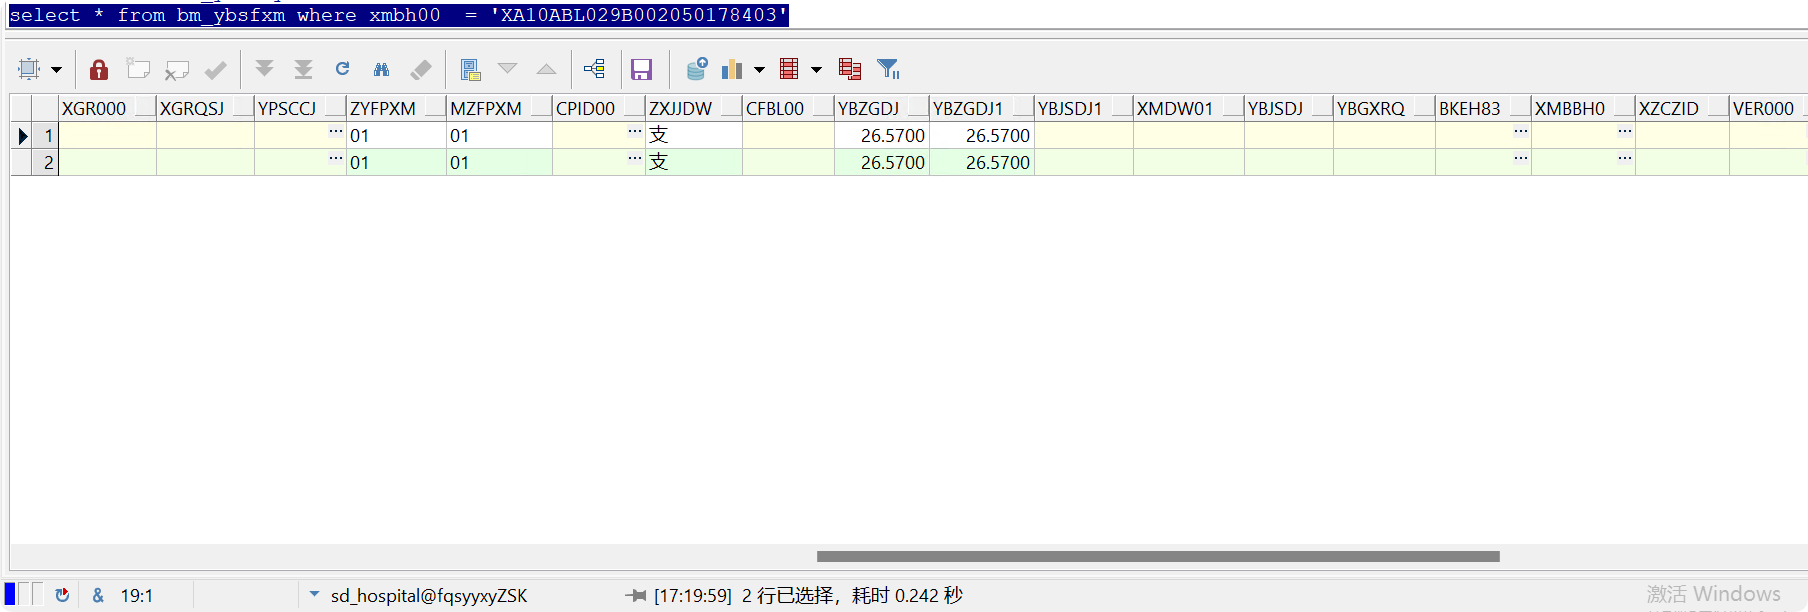Click the fetch last page icon

click(303, 69)
